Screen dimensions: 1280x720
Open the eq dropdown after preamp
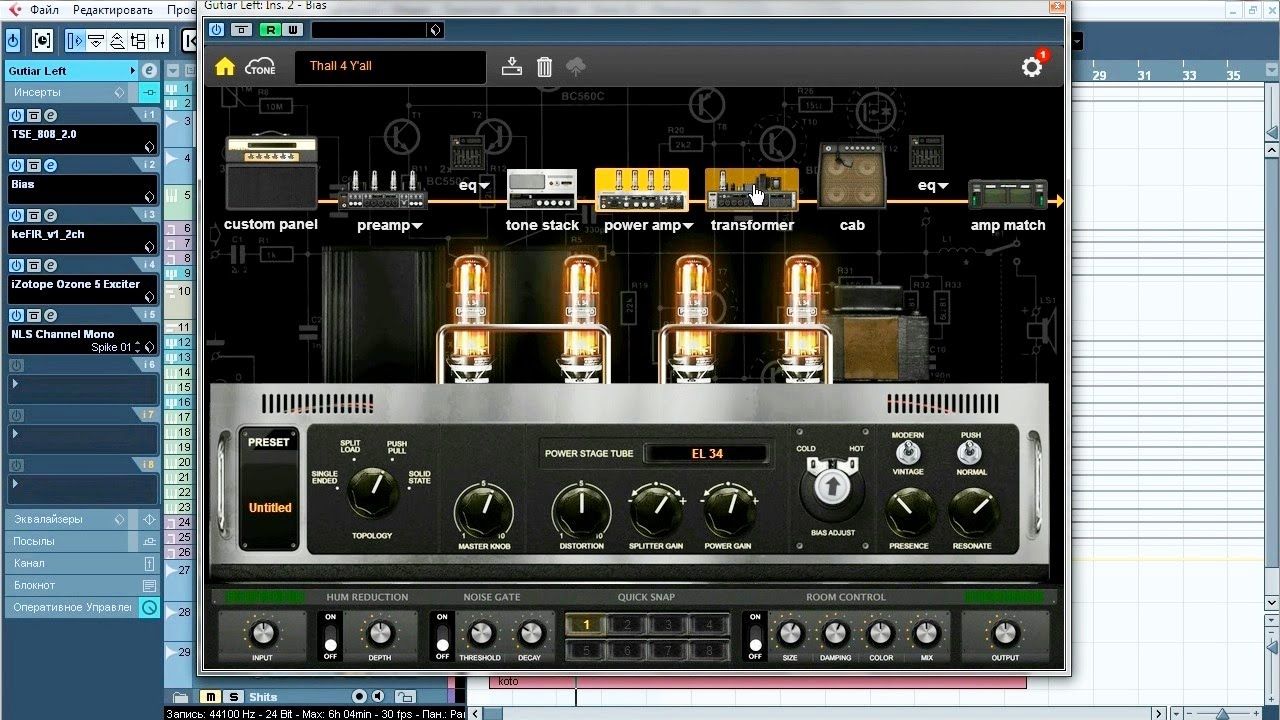pos(484,186)
